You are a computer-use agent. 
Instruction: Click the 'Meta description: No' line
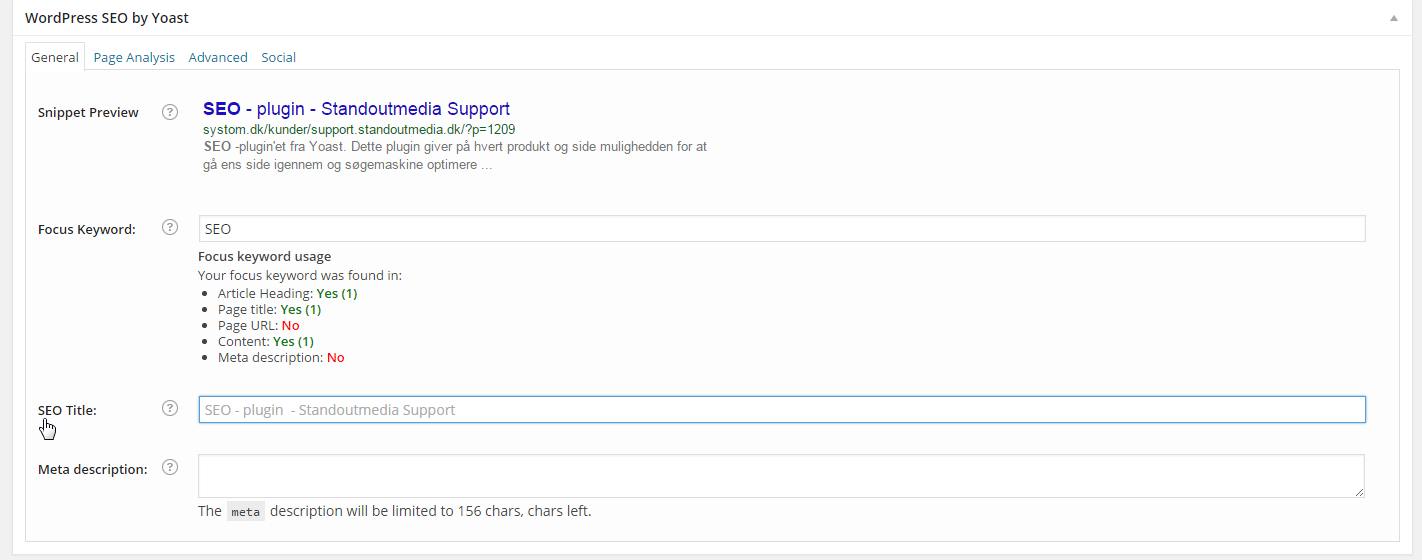pos(281,357)
